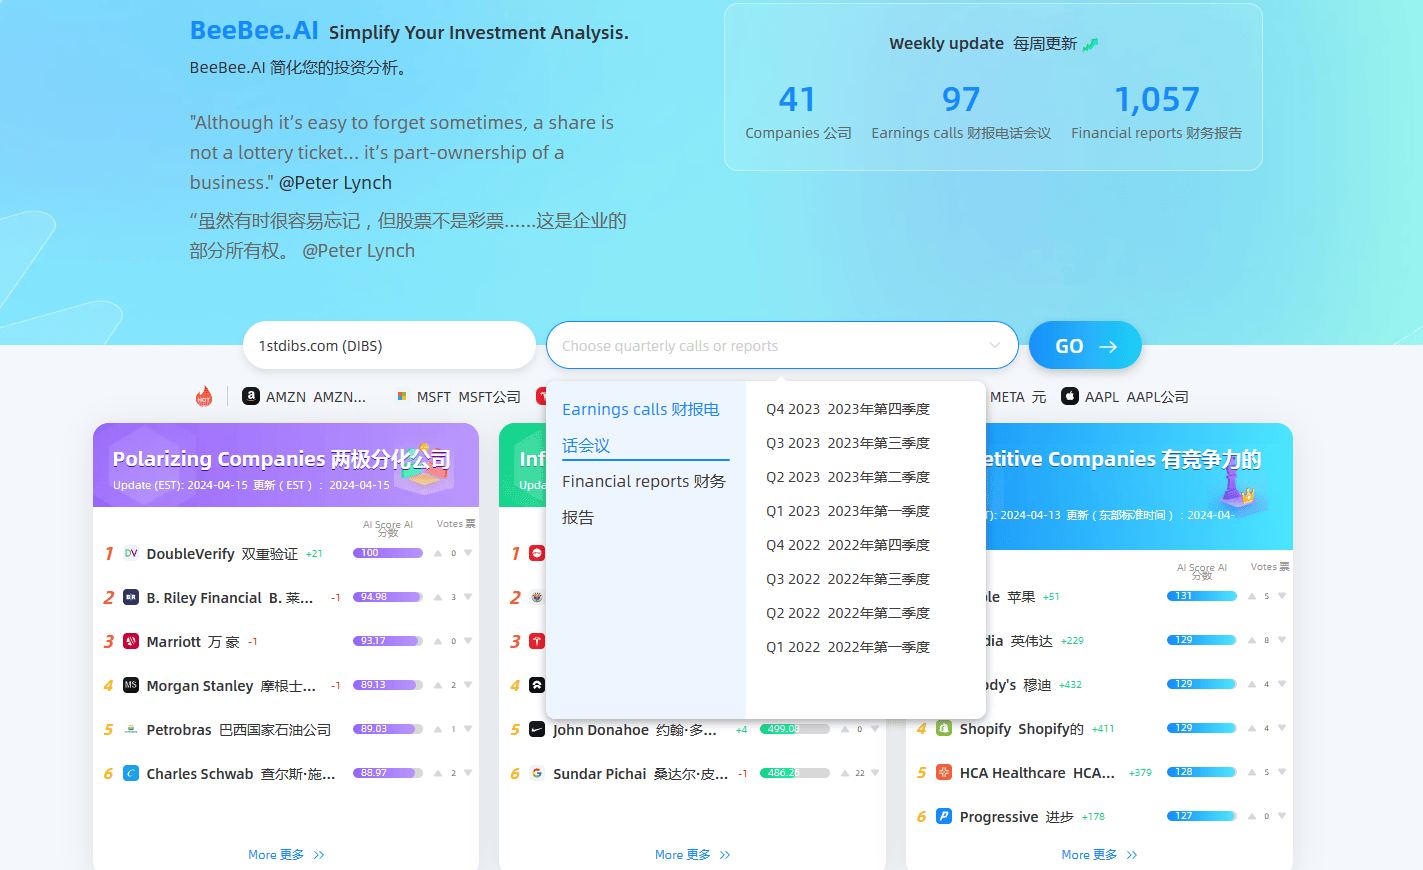The width and height of the screenshot is (1423, 870).
Task: Click the company search field showing 1stdibs.com
Action: click(389, 346)
